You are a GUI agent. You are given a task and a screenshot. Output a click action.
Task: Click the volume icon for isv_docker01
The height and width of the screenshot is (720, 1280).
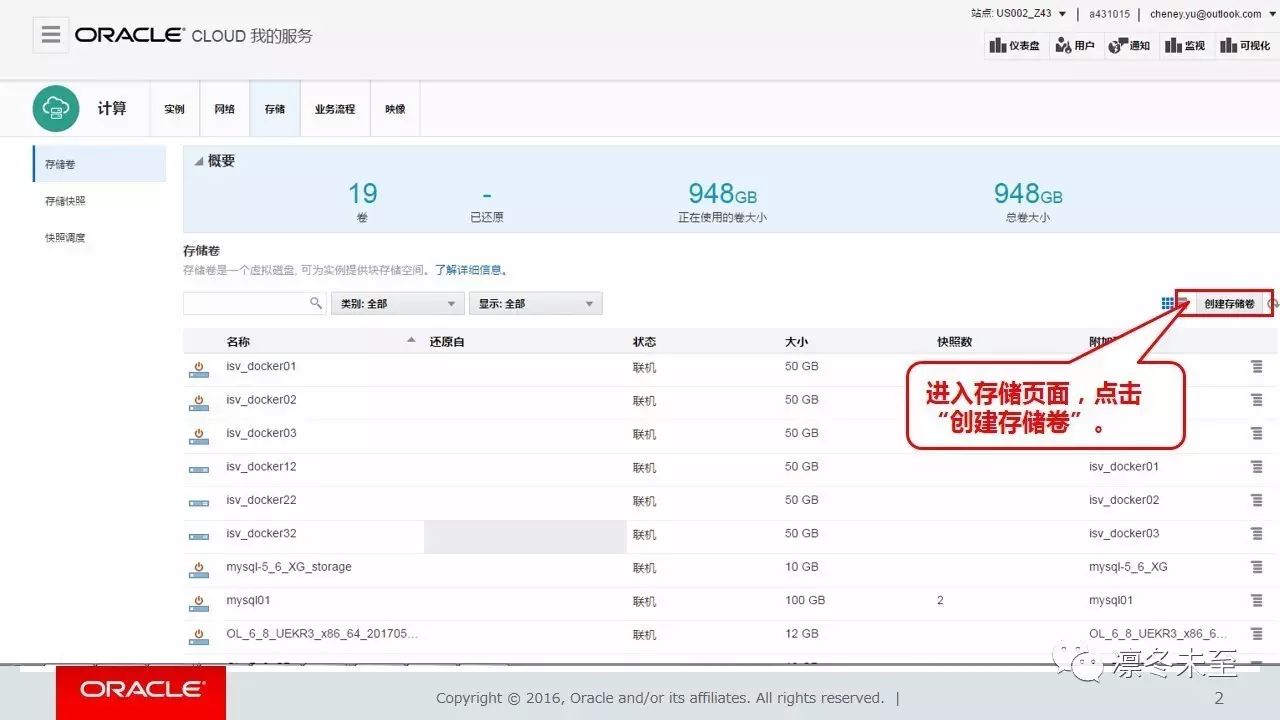199,370
